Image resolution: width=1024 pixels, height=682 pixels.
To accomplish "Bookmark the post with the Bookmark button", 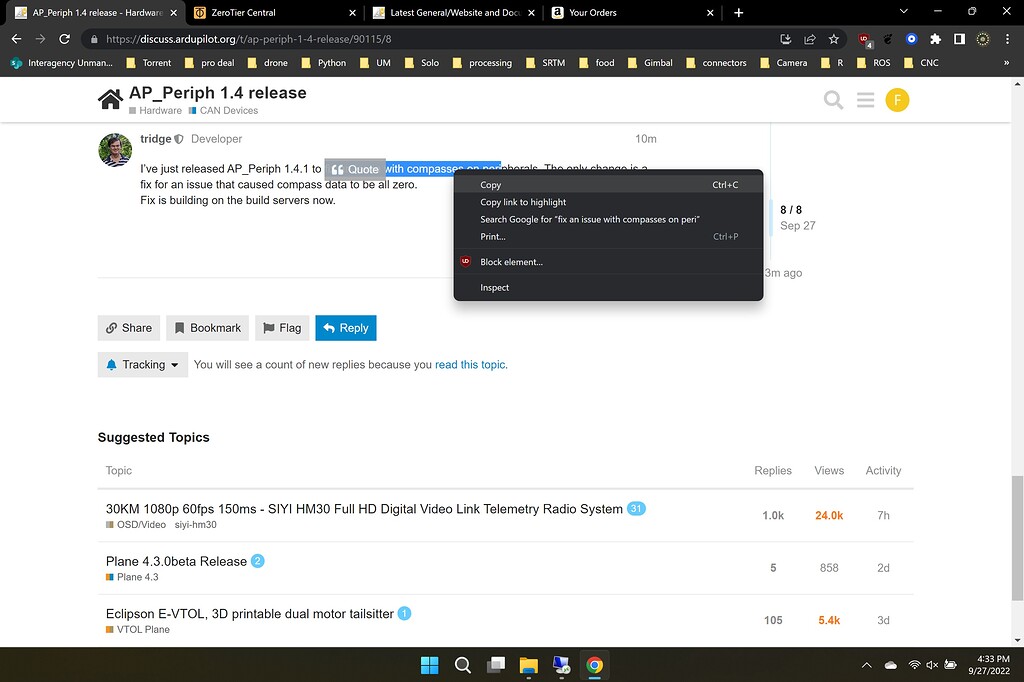I will click(207, 327).
